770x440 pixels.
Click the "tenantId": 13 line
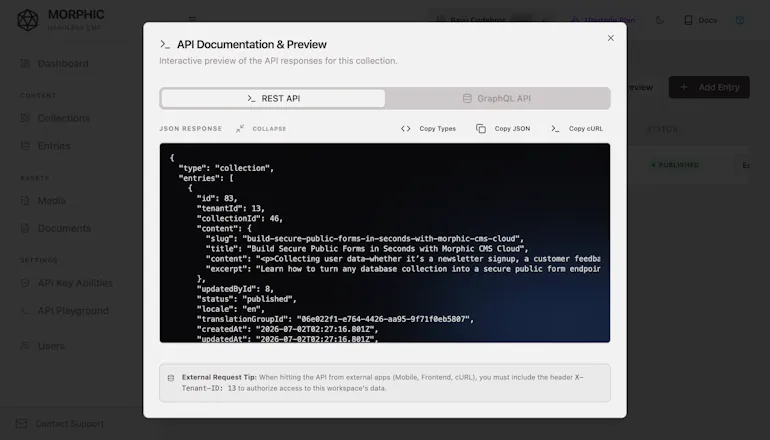tap(231, 208)
